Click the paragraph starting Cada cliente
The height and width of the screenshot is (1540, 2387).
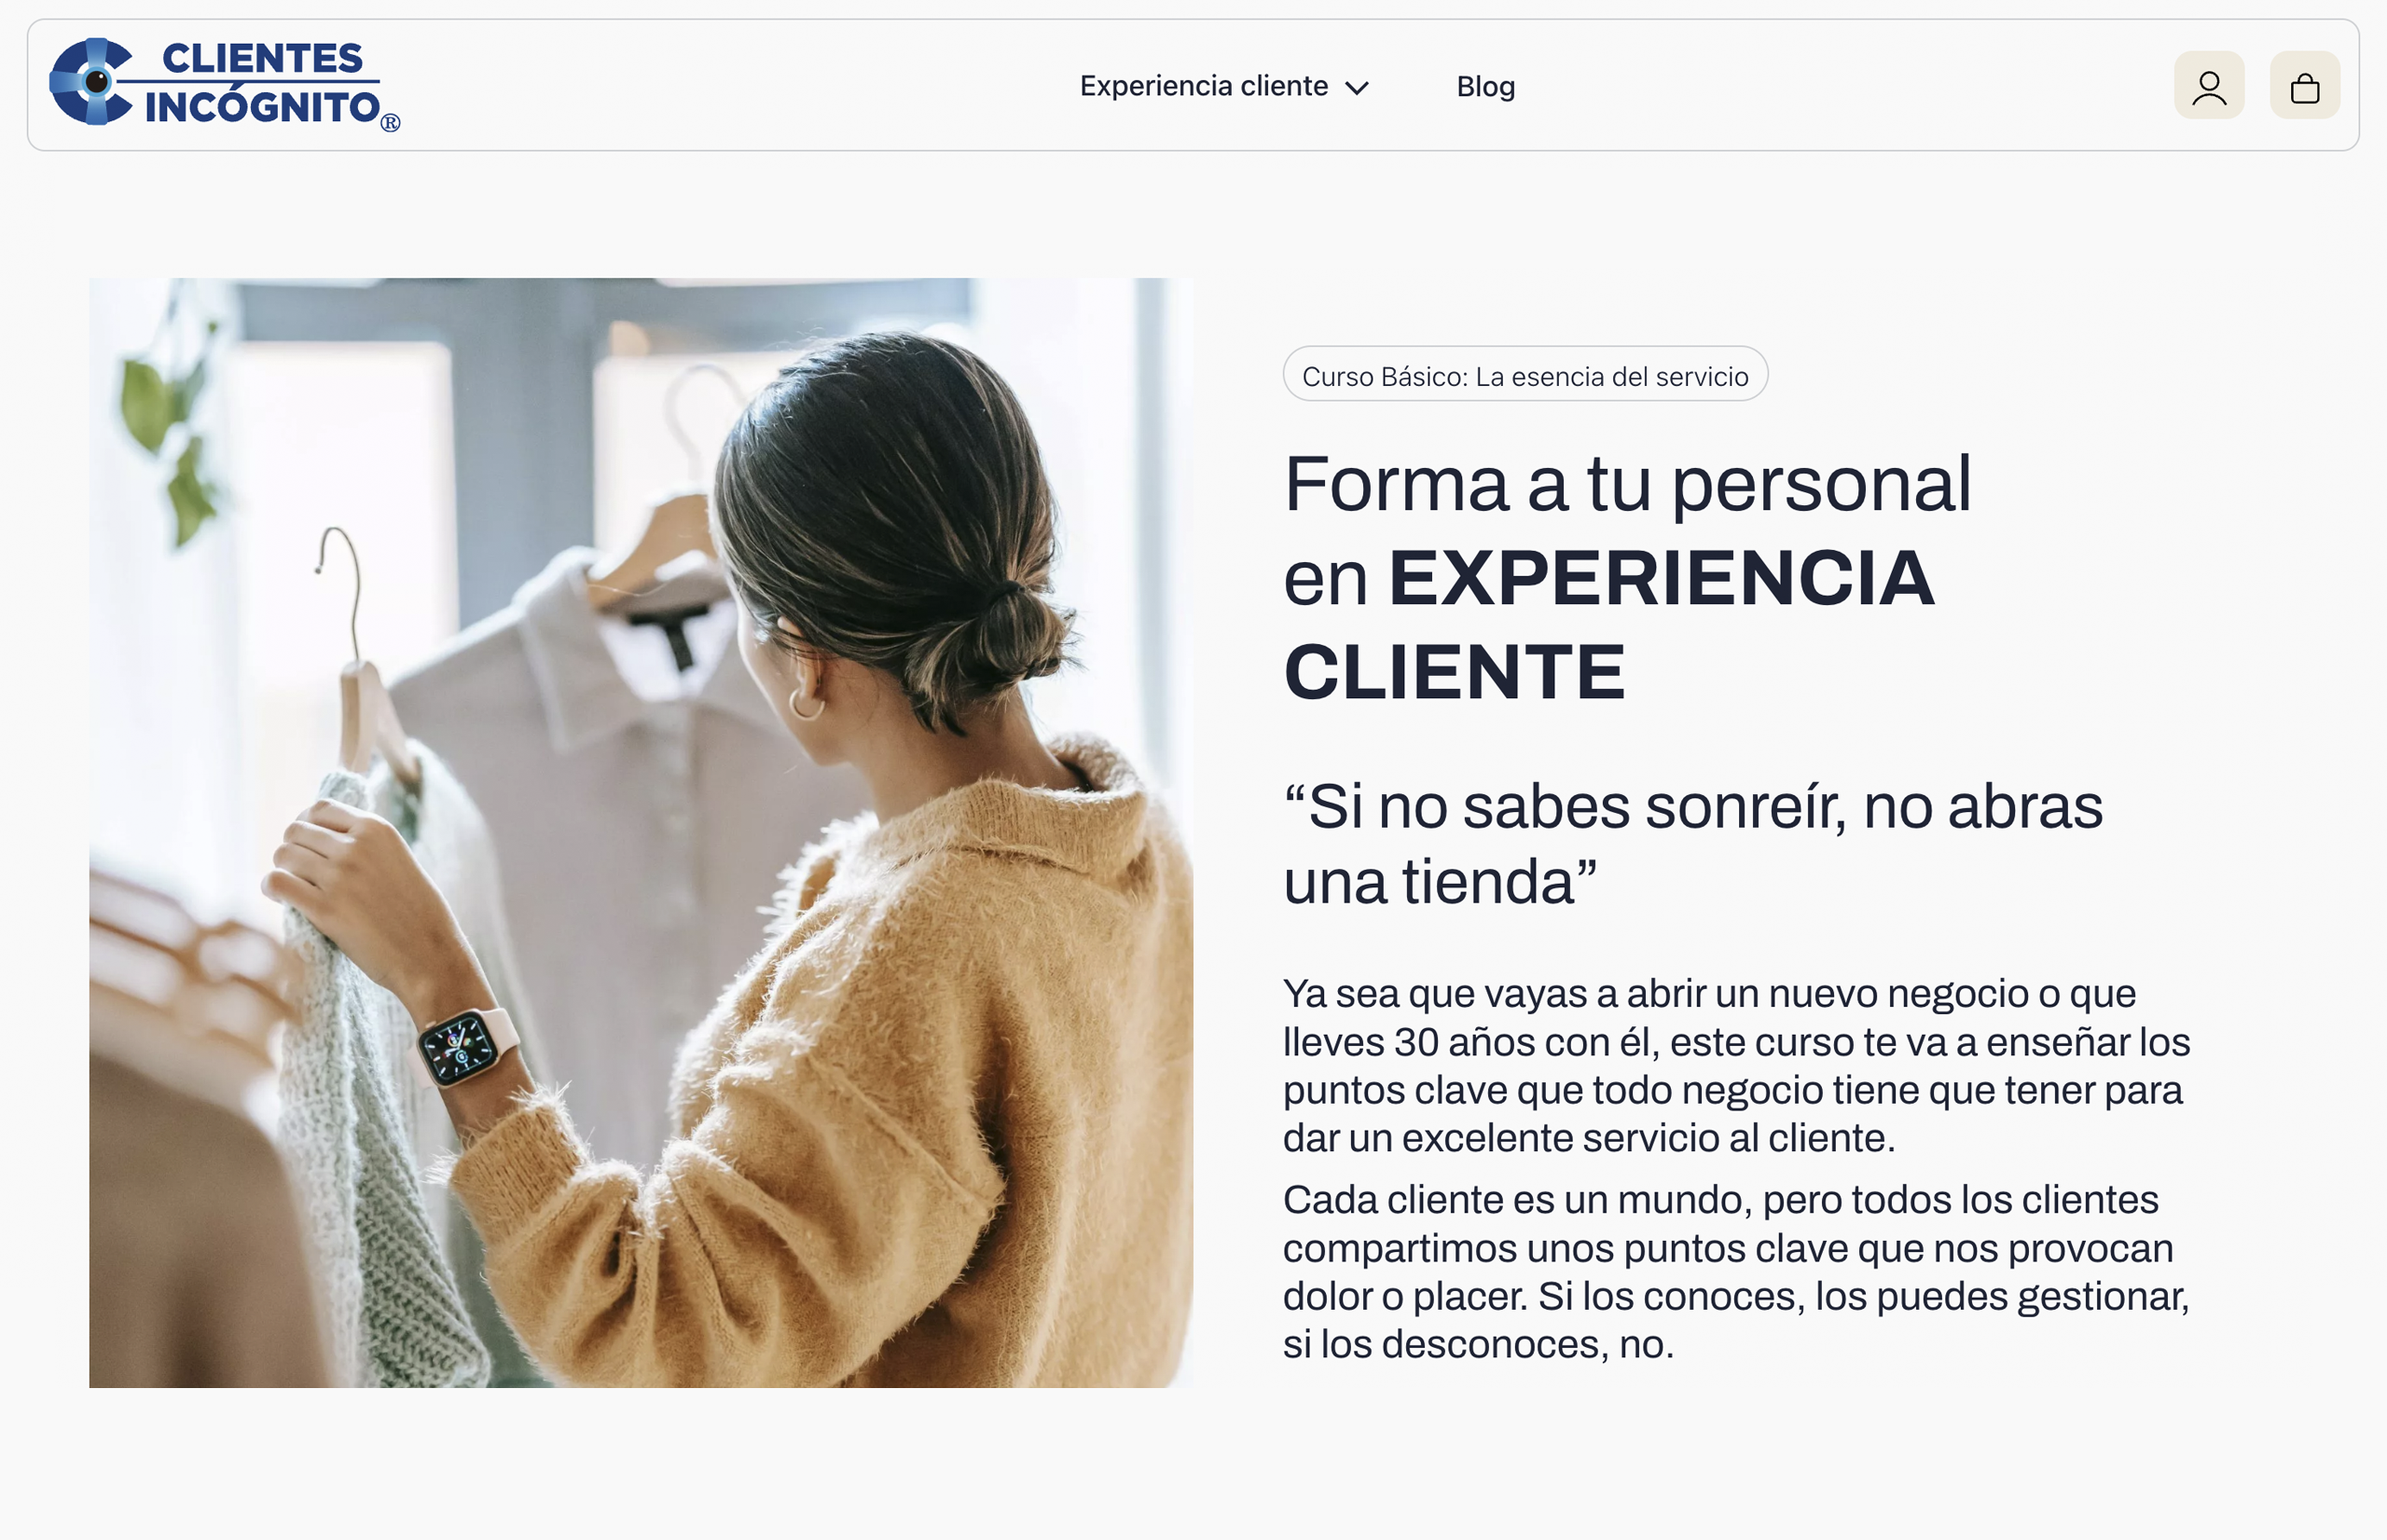1736,1272
